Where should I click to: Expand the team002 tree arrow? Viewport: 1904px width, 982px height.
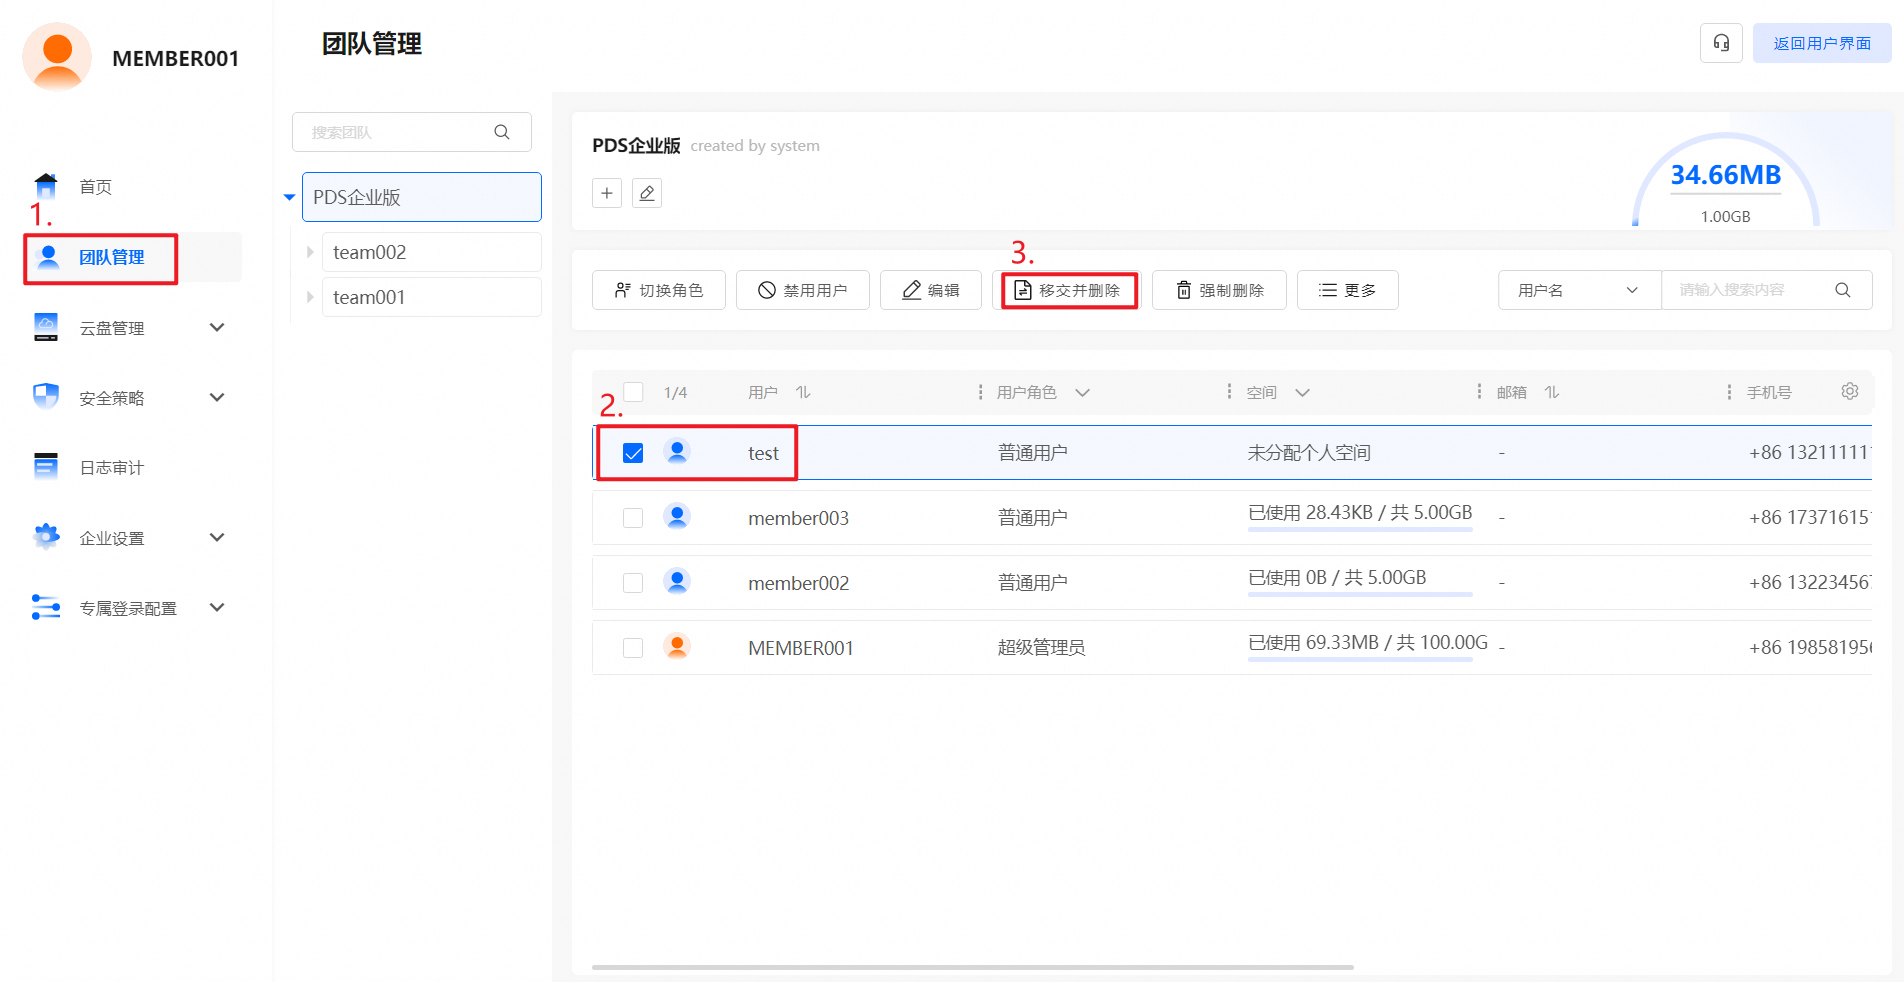point(310,252)
